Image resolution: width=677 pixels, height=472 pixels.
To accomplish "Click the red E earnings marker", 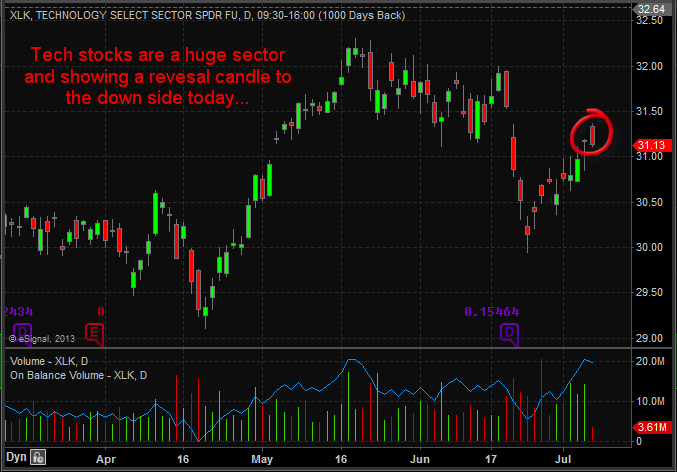I will click(x=94, y=334).
